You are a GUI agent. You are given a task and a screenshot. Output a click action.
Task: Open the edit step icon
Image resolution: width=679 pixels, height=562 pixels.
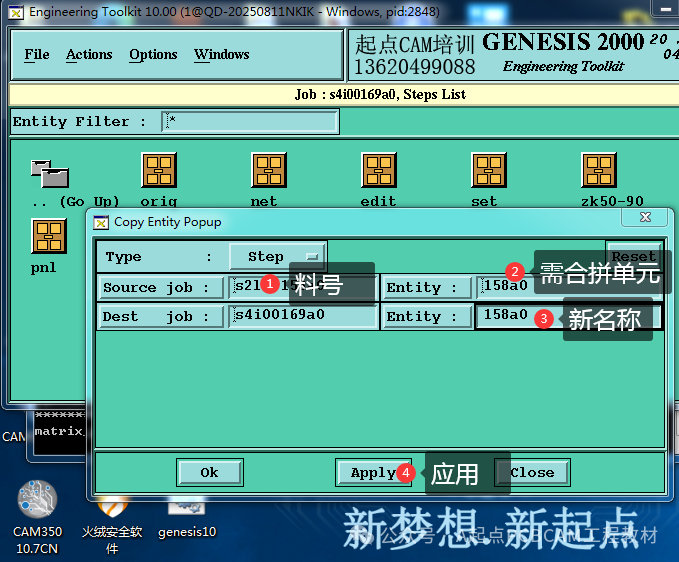379,170
